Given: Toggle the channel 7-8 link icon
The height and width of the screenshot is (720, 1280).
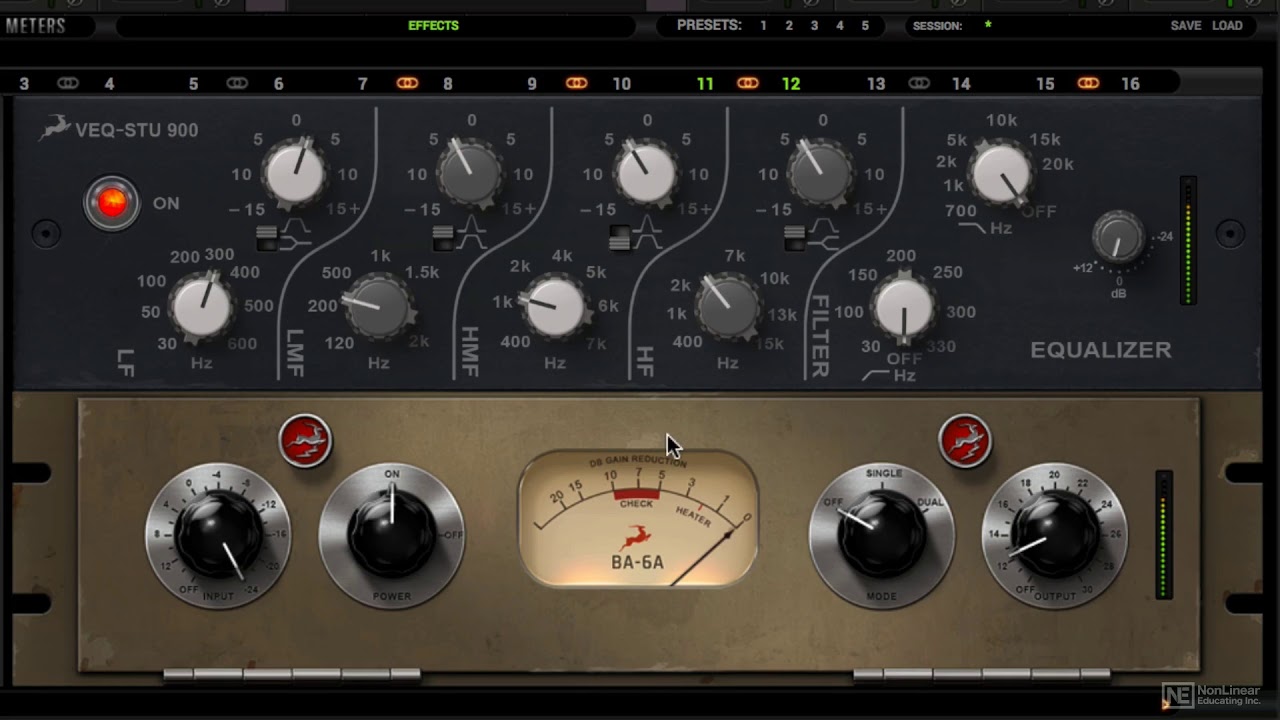Looking at the screenshot, I should click(x=407, y=83).
